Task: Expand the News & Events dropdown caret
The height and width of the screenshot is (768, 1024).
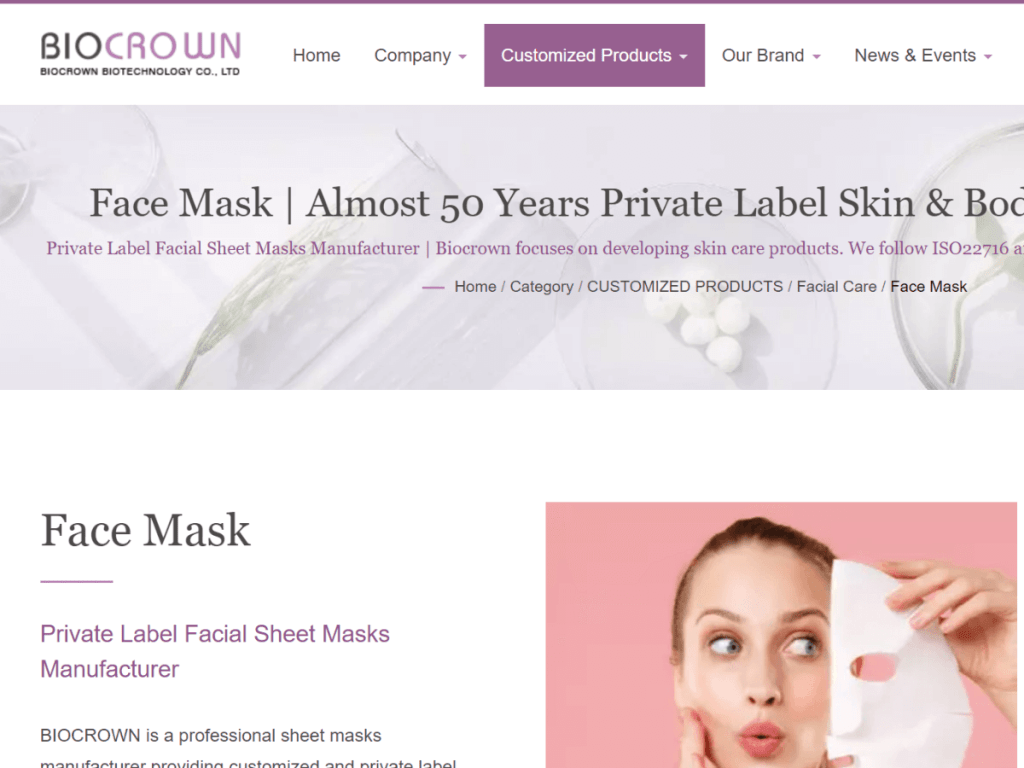Action: (x=987, y=57)
